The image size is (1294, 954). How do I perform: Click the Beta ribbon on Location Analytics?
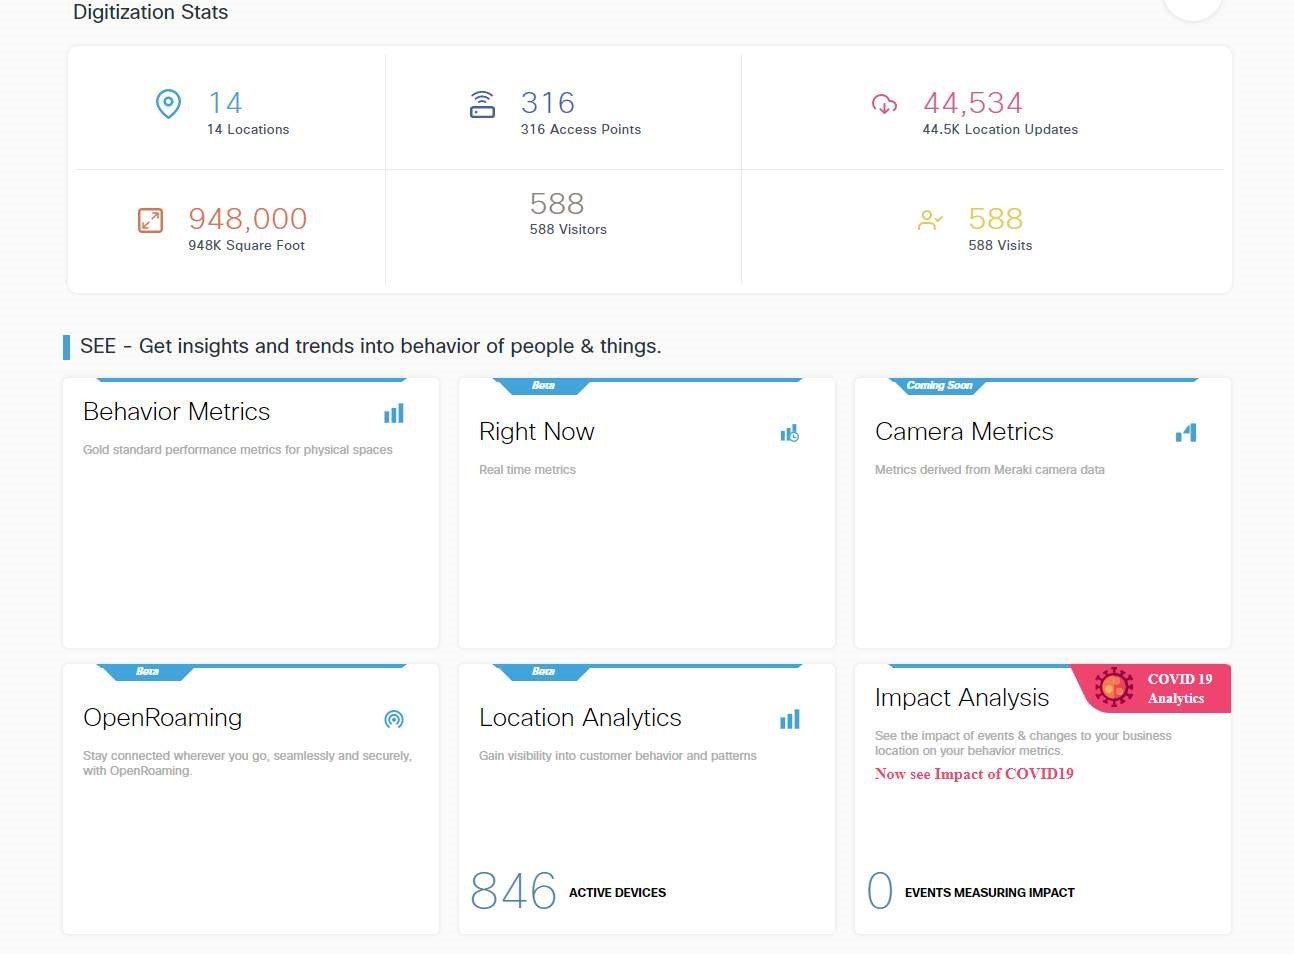tap(543, 671)
